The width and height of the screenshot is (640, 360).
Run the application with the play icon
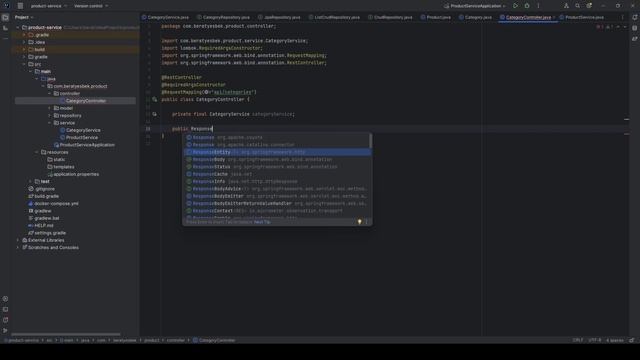click(516, 6)
